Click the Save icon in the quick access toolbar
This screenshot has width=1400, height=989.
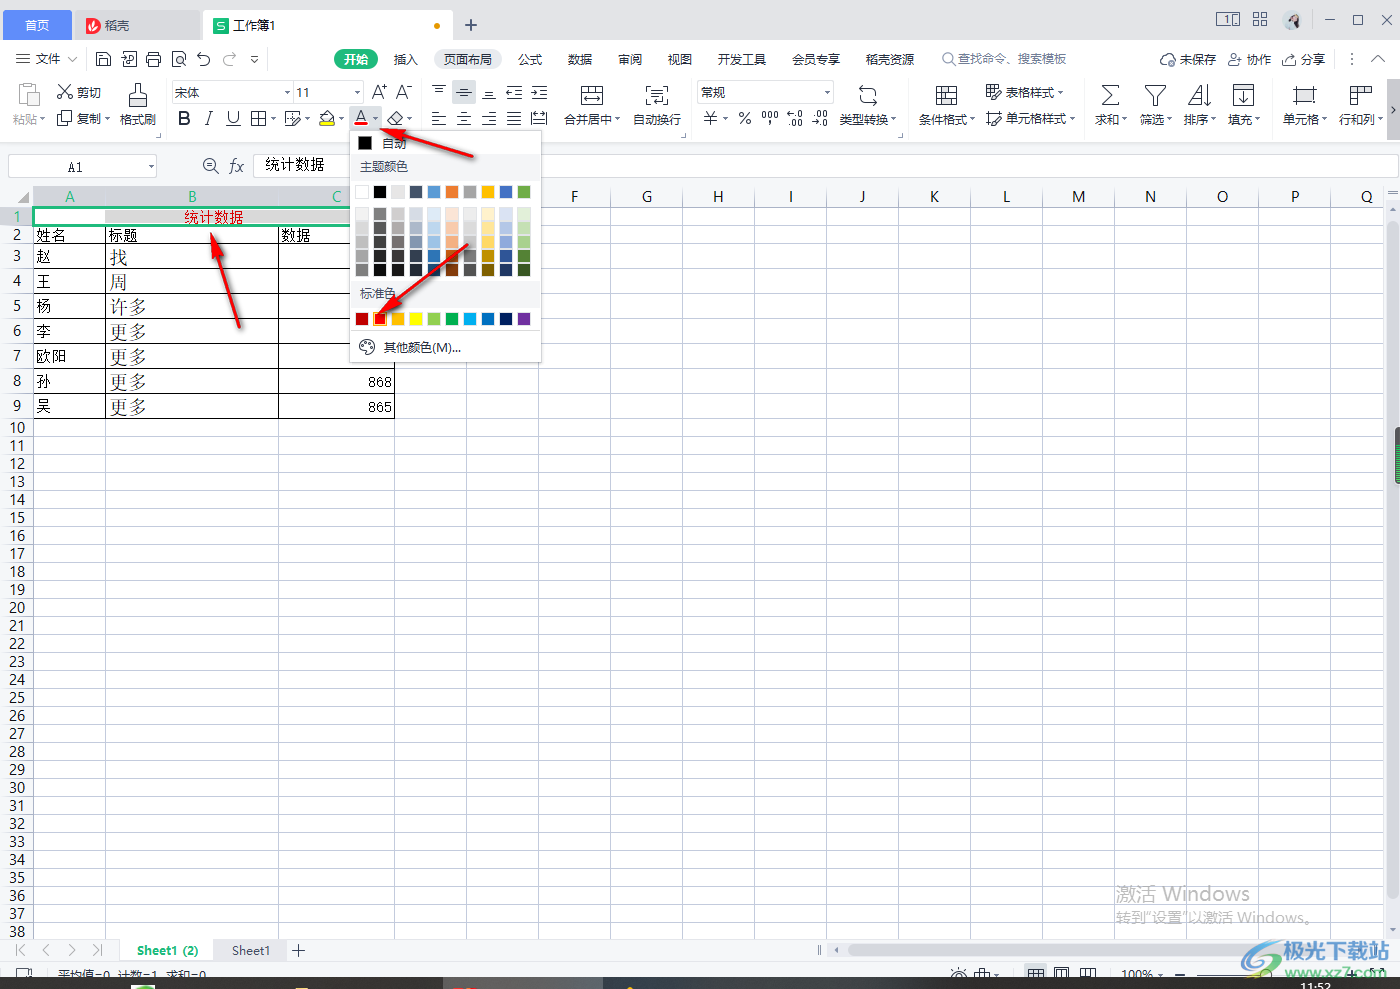[104, 60]
